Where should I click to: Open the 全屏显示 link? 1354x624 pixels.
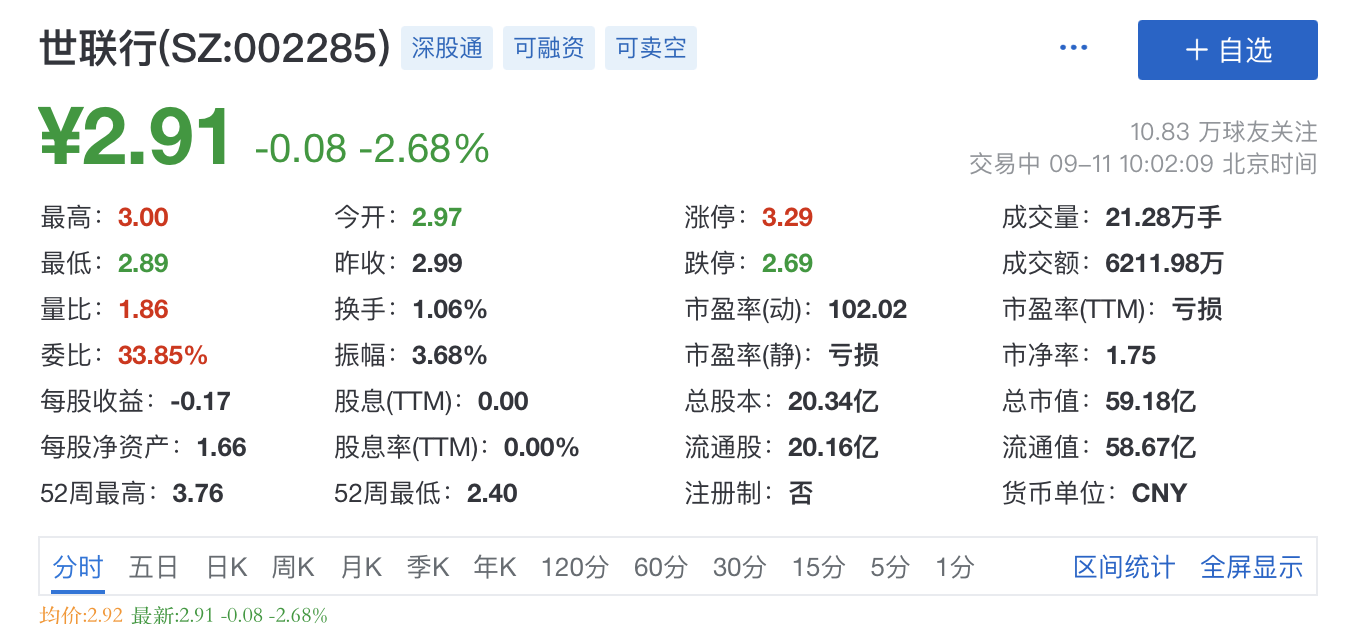[1252, 568]
